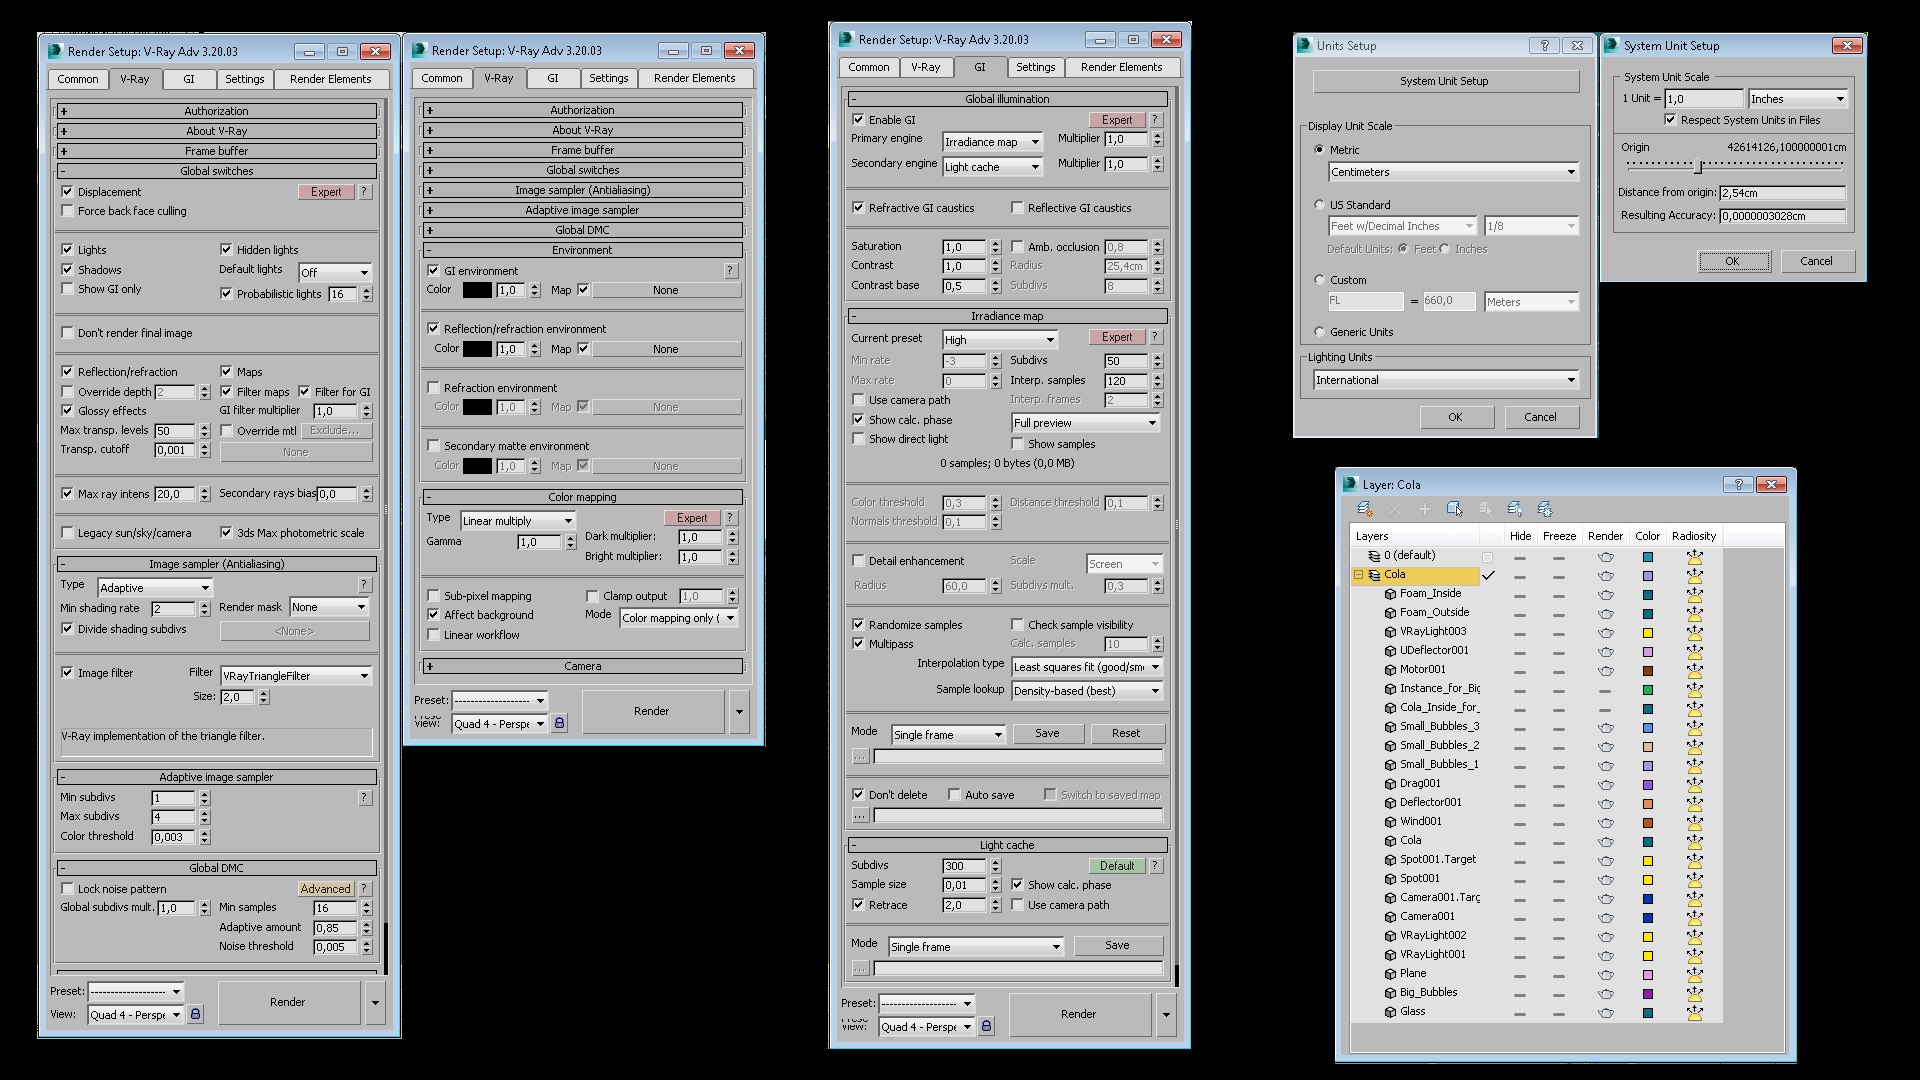This screenshot has width=1920, height=1080.
Task: Click Cancel in System Unit Setup dialog
Action: click(1816, 261)
